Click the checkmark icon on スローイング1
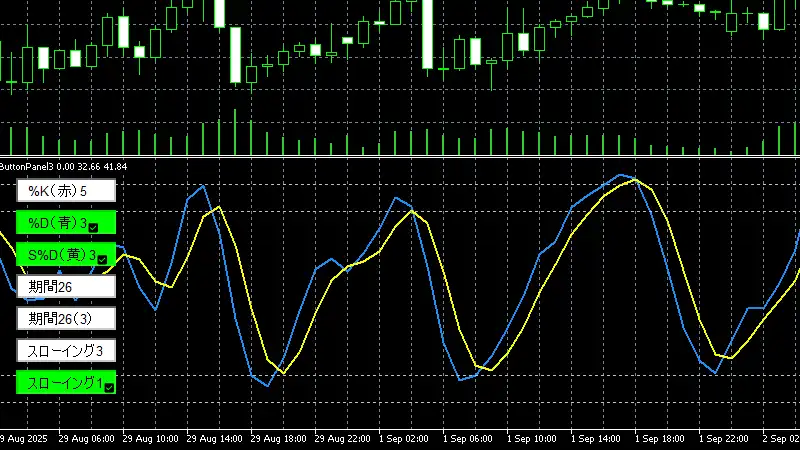 point(109,387)
